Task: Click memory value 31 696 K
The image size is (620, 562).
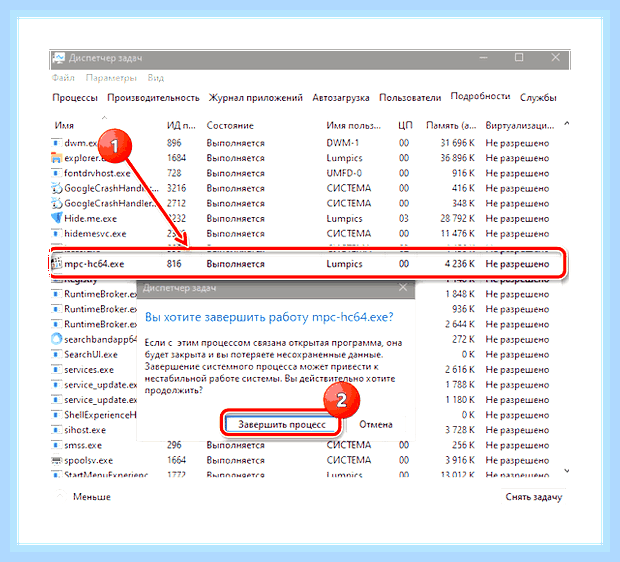Action: click(457, 143)
